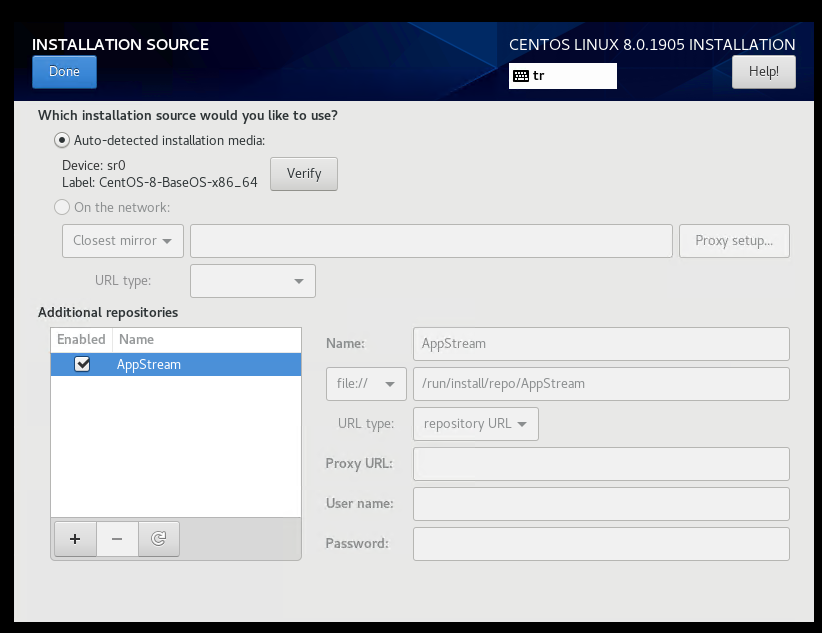Click the Device: sr0 text
The image size is (822, 633).
(93, 166)
